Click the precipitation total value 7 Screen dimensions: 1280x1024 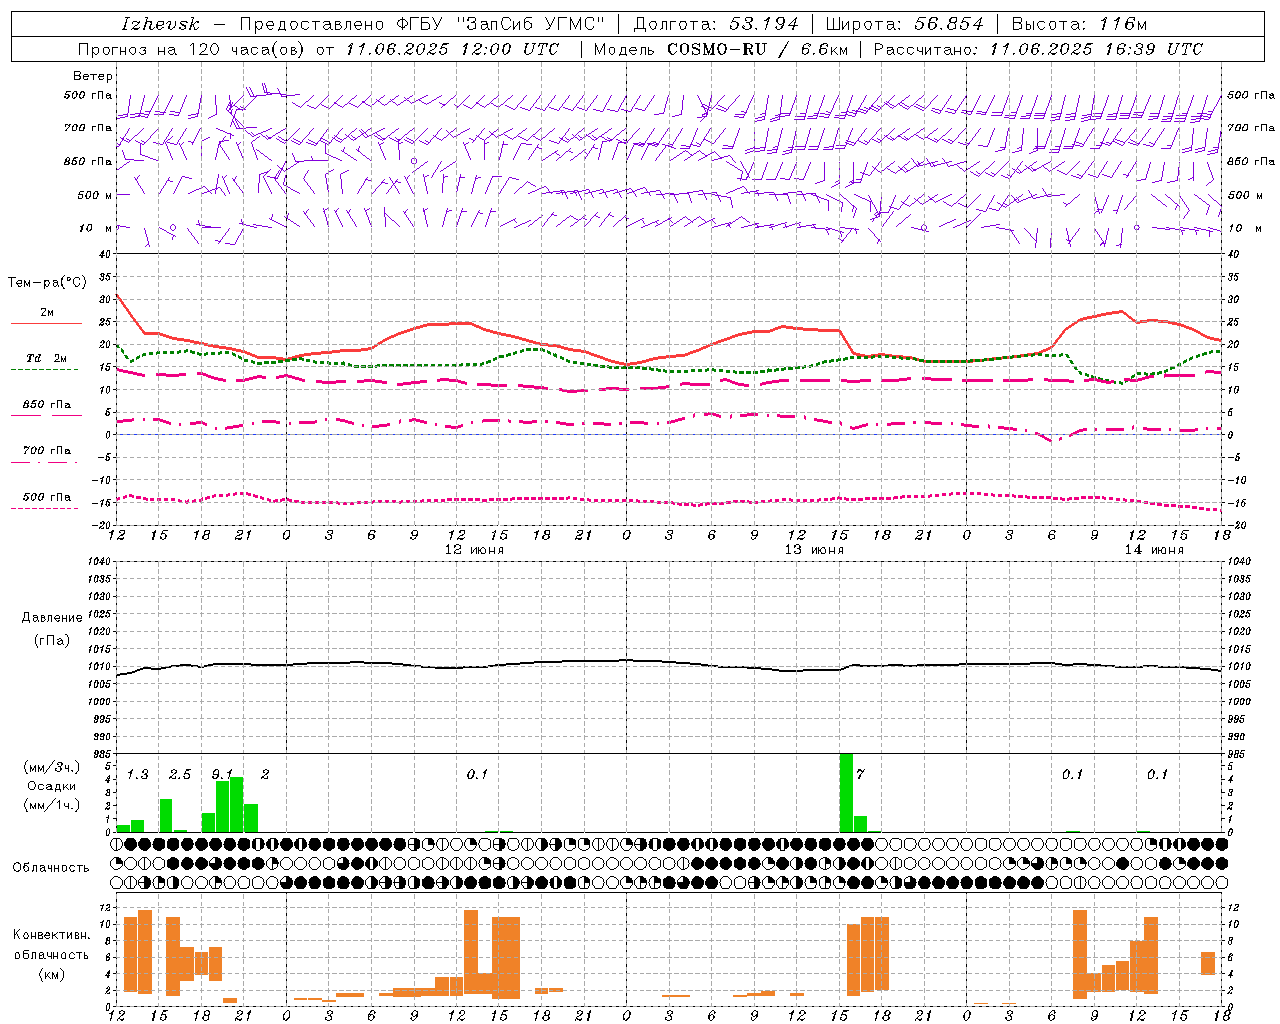tap(860, 774)
